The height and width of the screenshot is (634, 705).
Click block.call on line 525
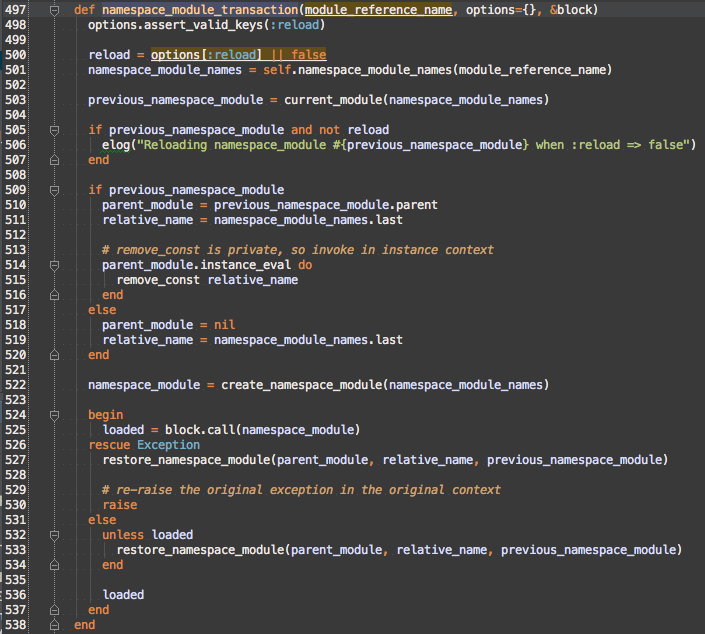(x=200, y=430)
